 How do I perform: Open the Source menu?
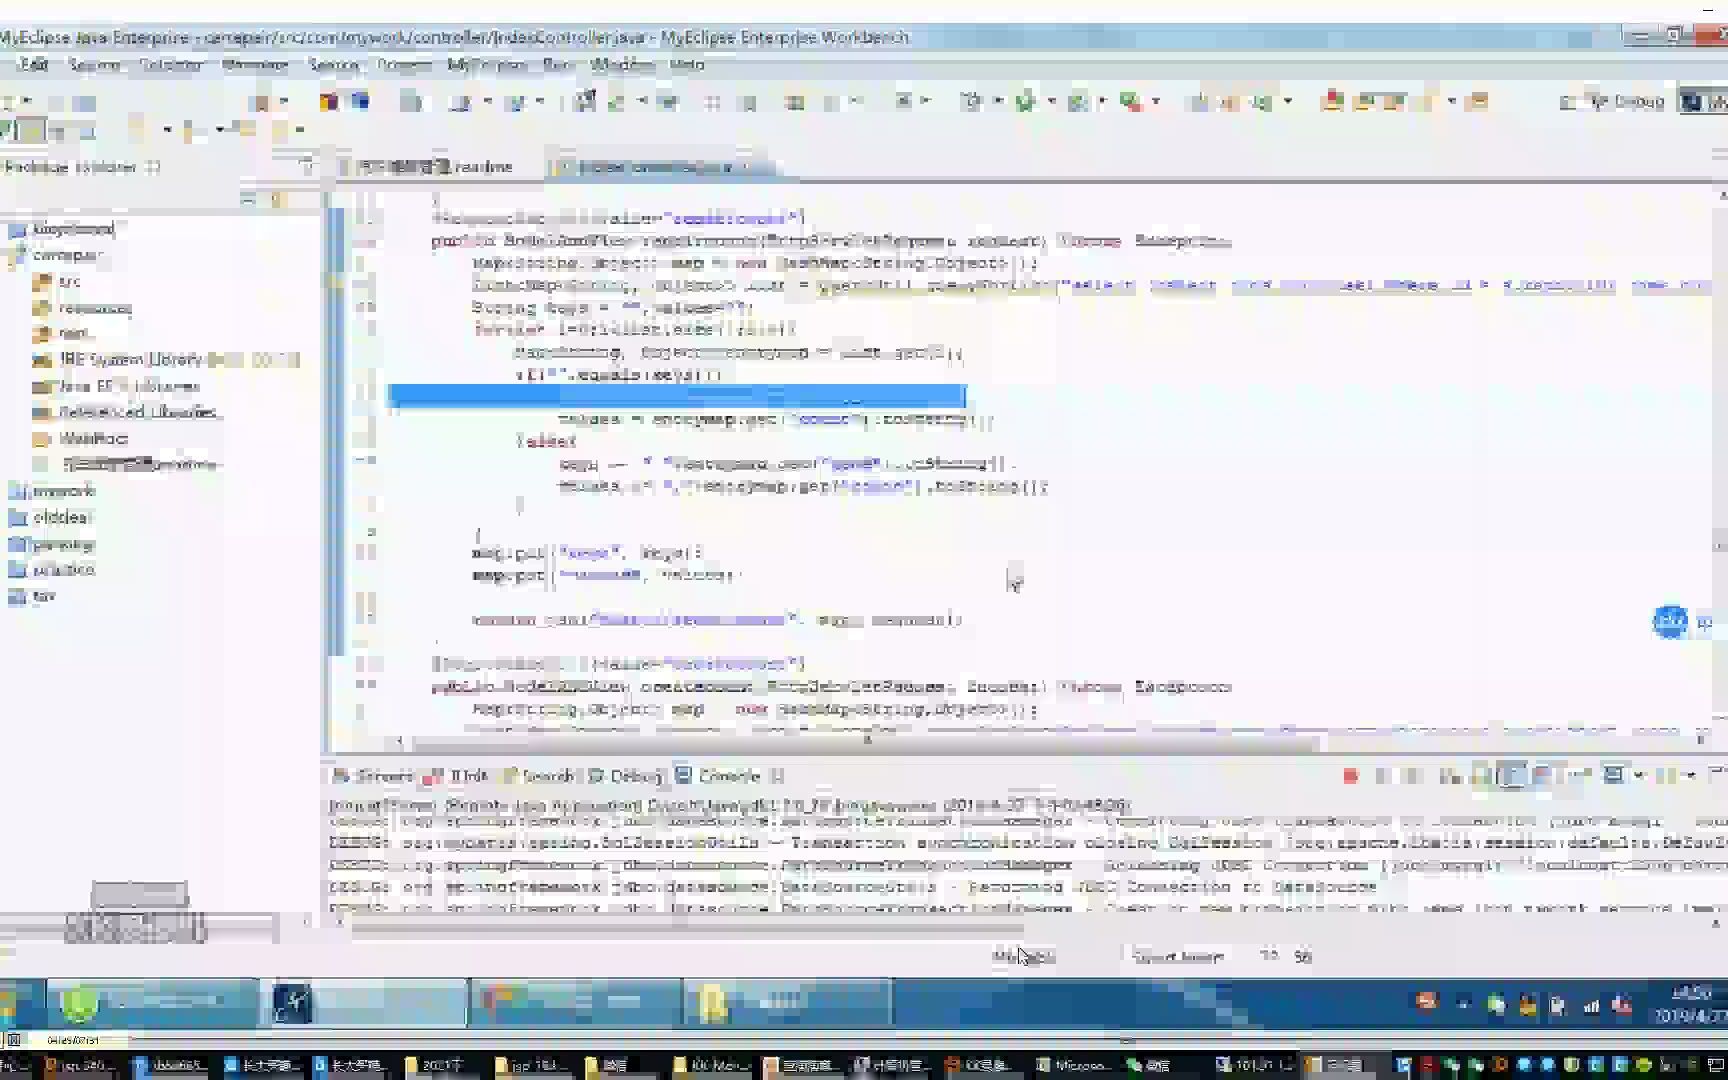tap(94, 64)
